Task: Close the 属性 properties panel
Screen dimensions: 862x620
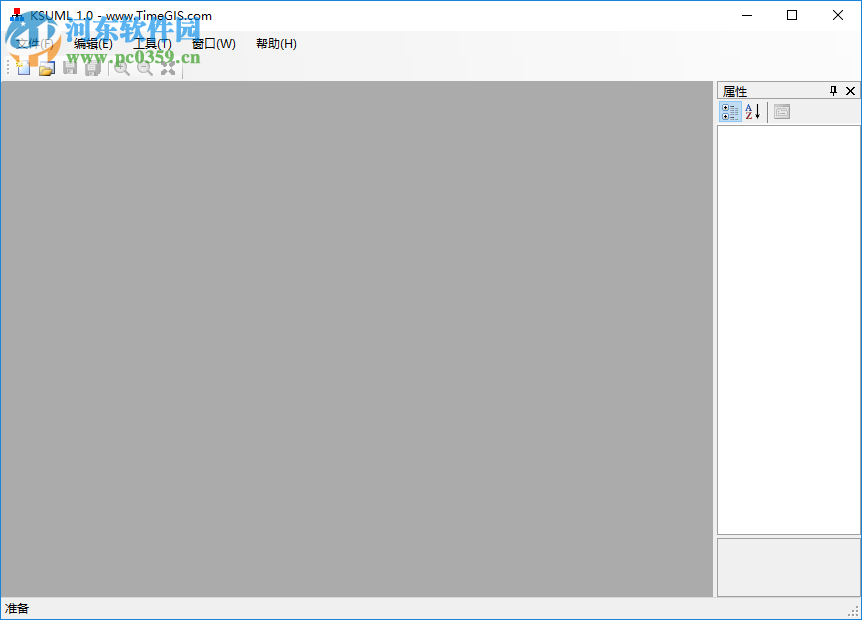Action: pos(851,90)
